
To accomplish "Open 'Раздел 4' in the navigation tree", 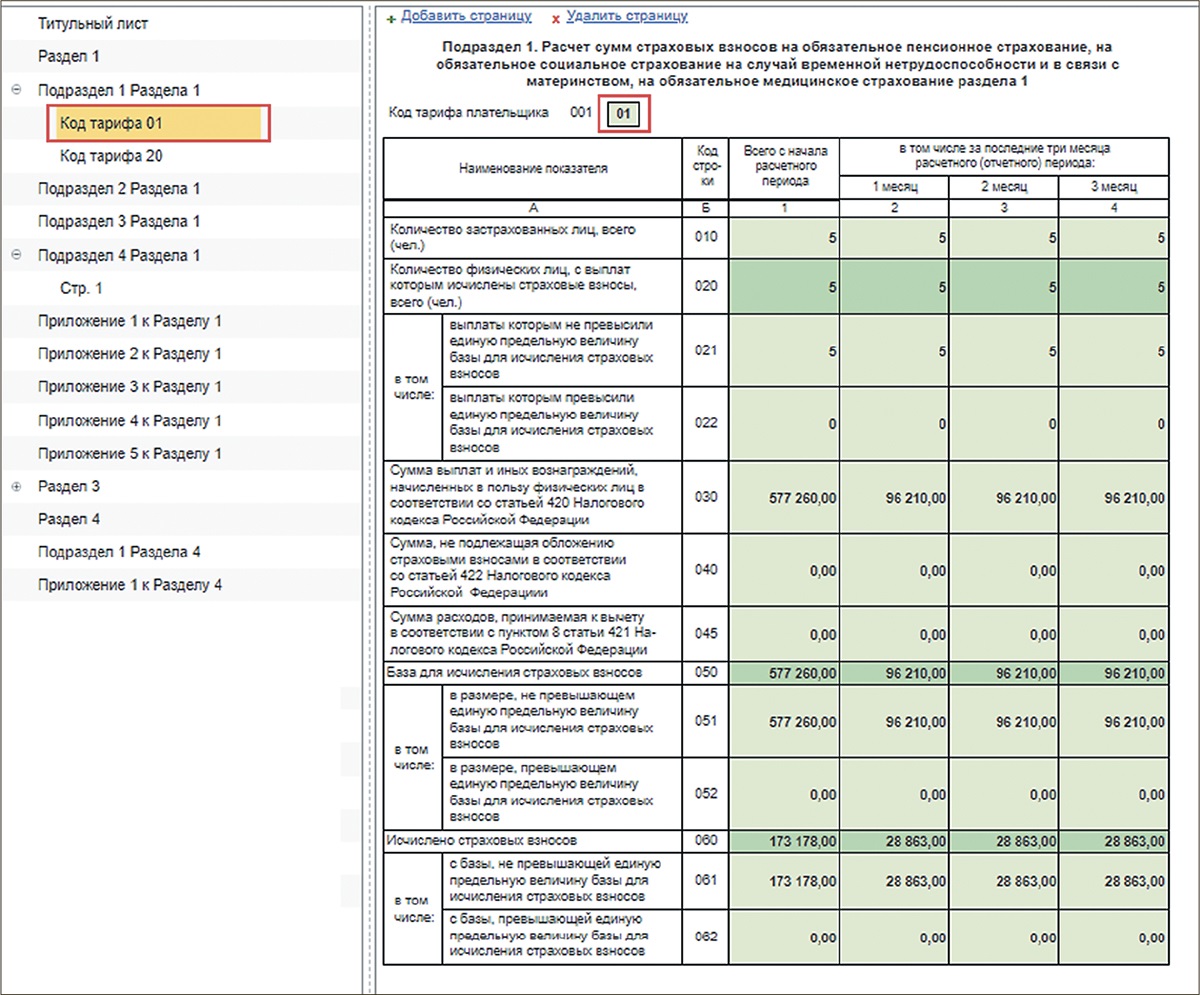I will pos(69,519).
